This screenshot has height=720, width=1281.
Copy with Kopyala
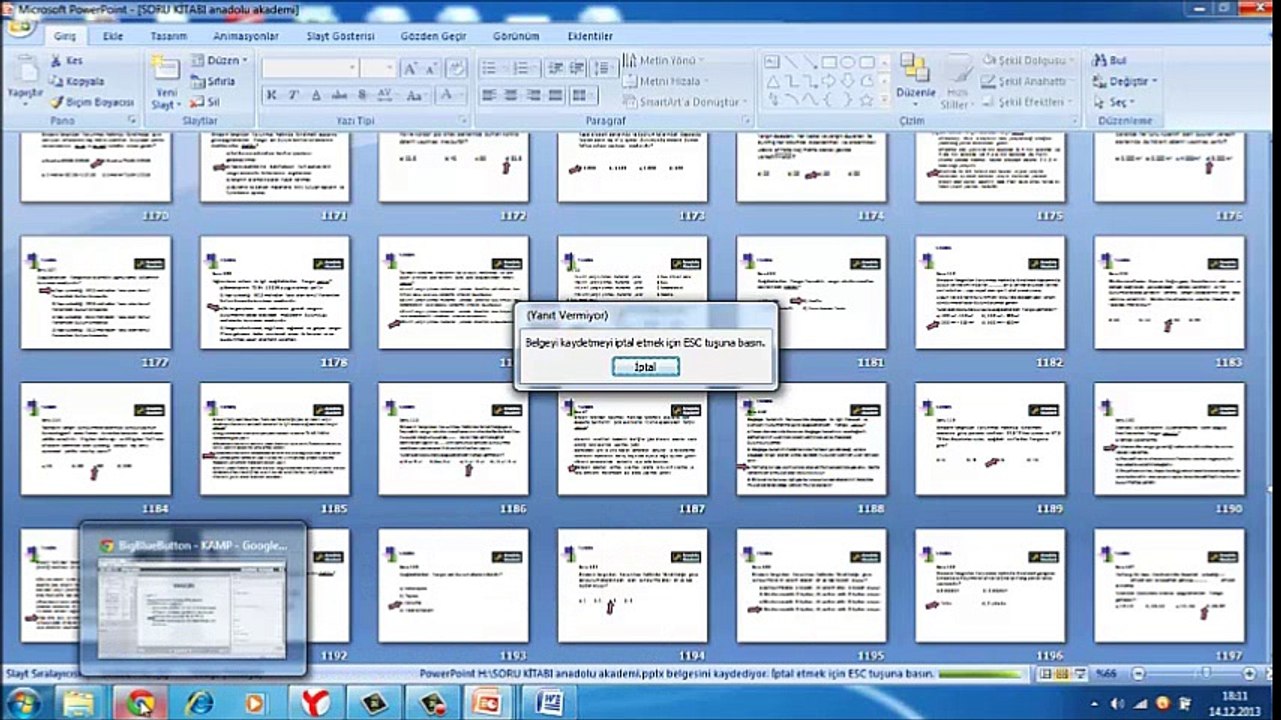77,81
